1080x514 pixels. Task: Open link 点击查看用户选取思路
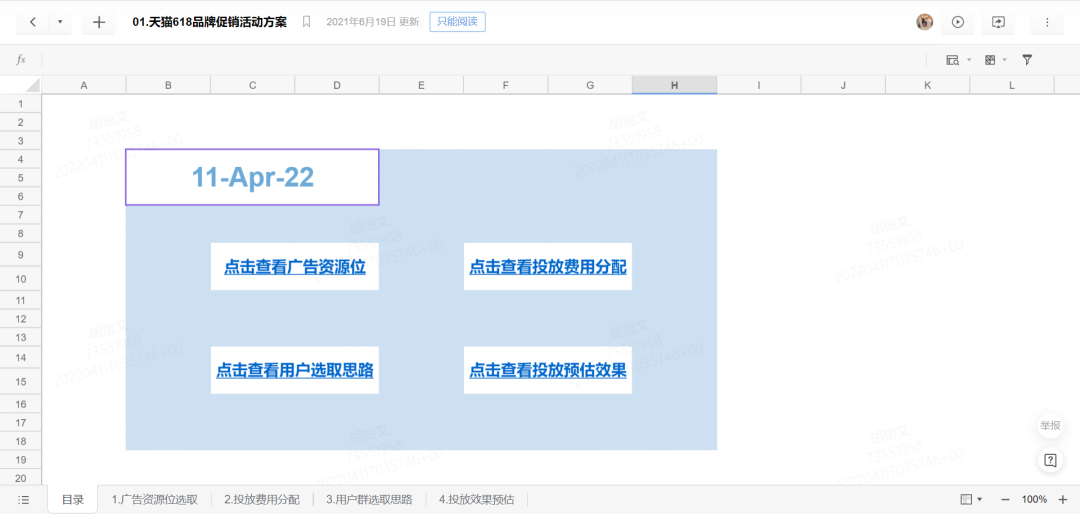point(295,371)
